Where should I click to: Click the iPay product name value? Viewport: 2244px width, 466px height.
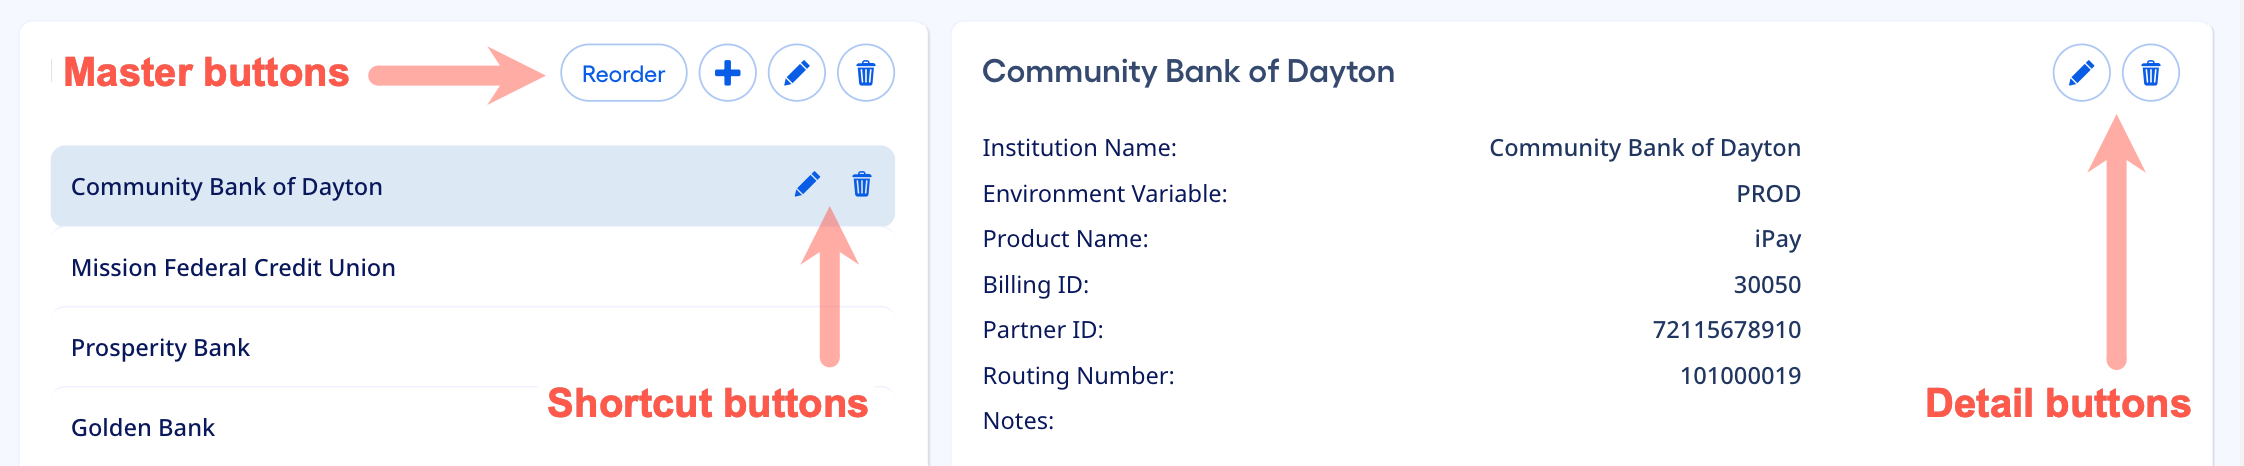(1777, 239)
